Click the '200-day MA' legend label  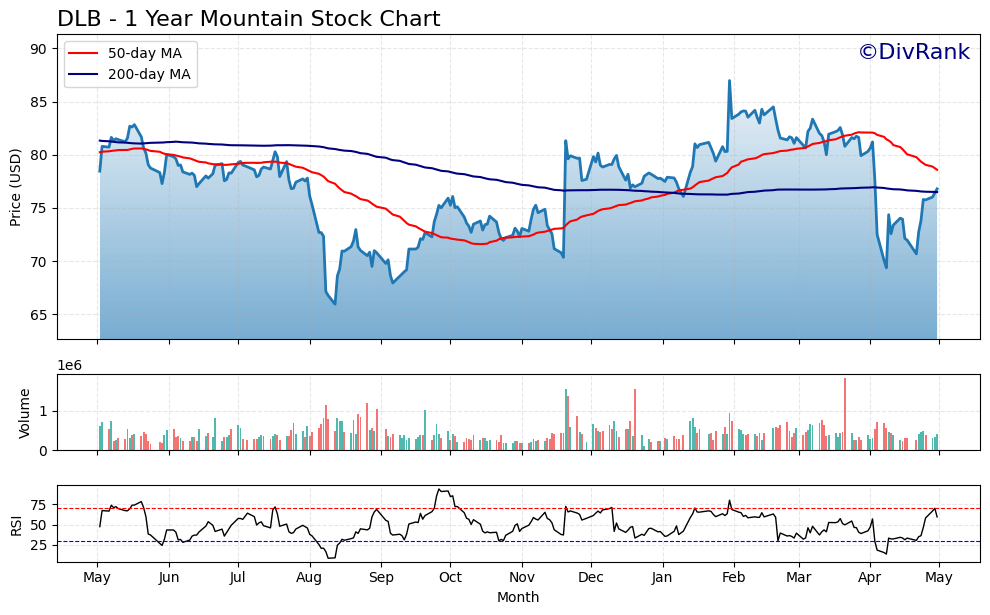pyautogui.click(x=149, y=75)
